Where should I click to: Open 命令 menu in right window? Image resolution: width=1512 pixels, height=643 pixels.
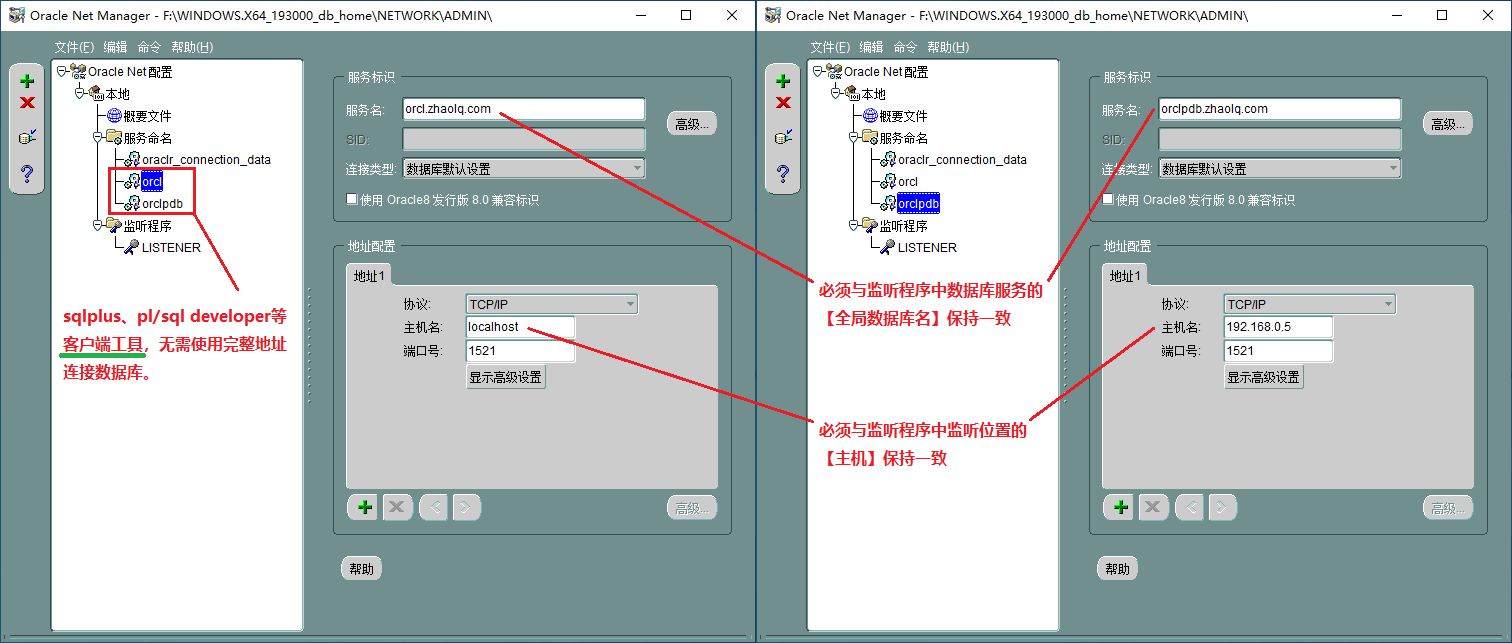point(904,47)
